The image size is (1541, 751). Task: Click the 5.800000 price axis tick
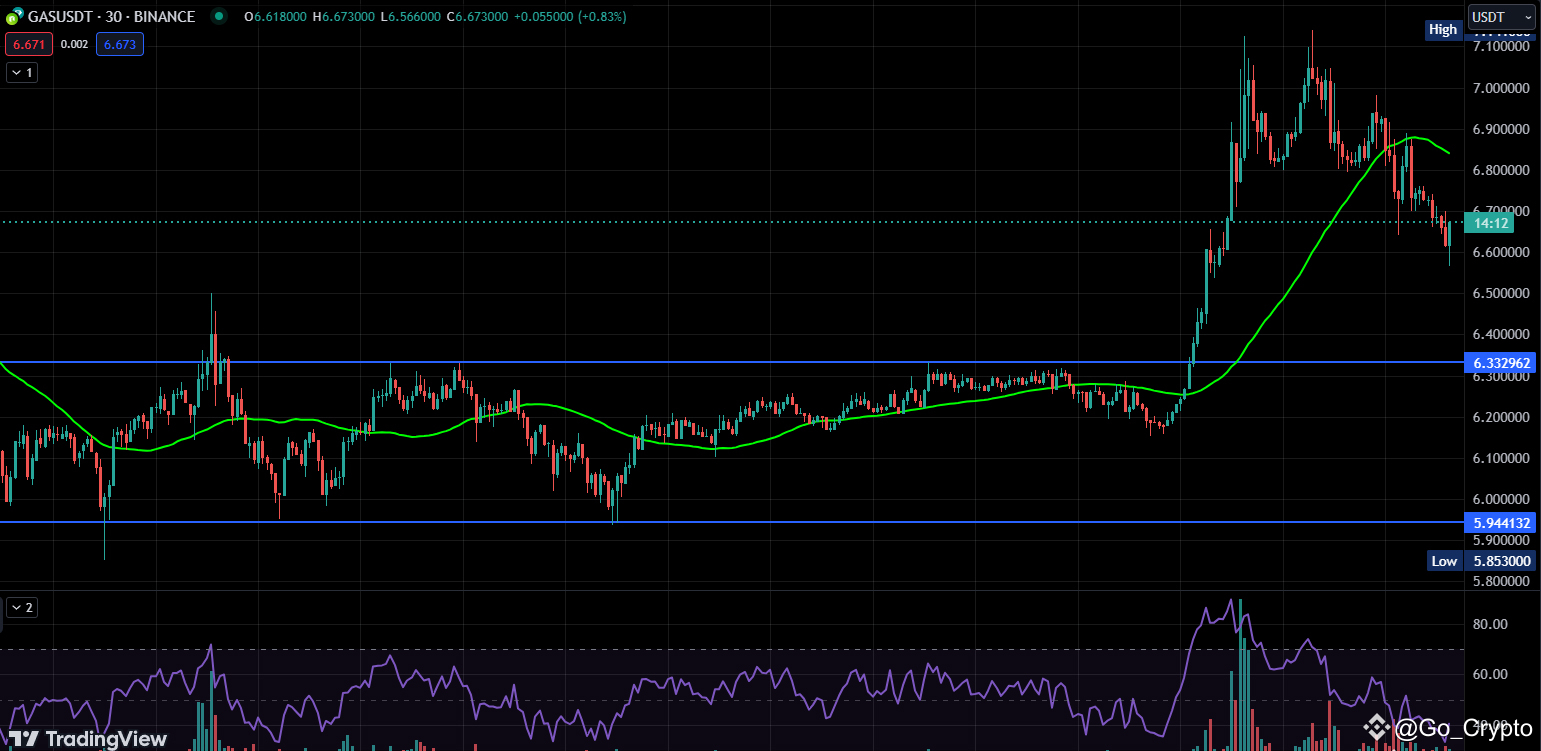[1501, 581]
